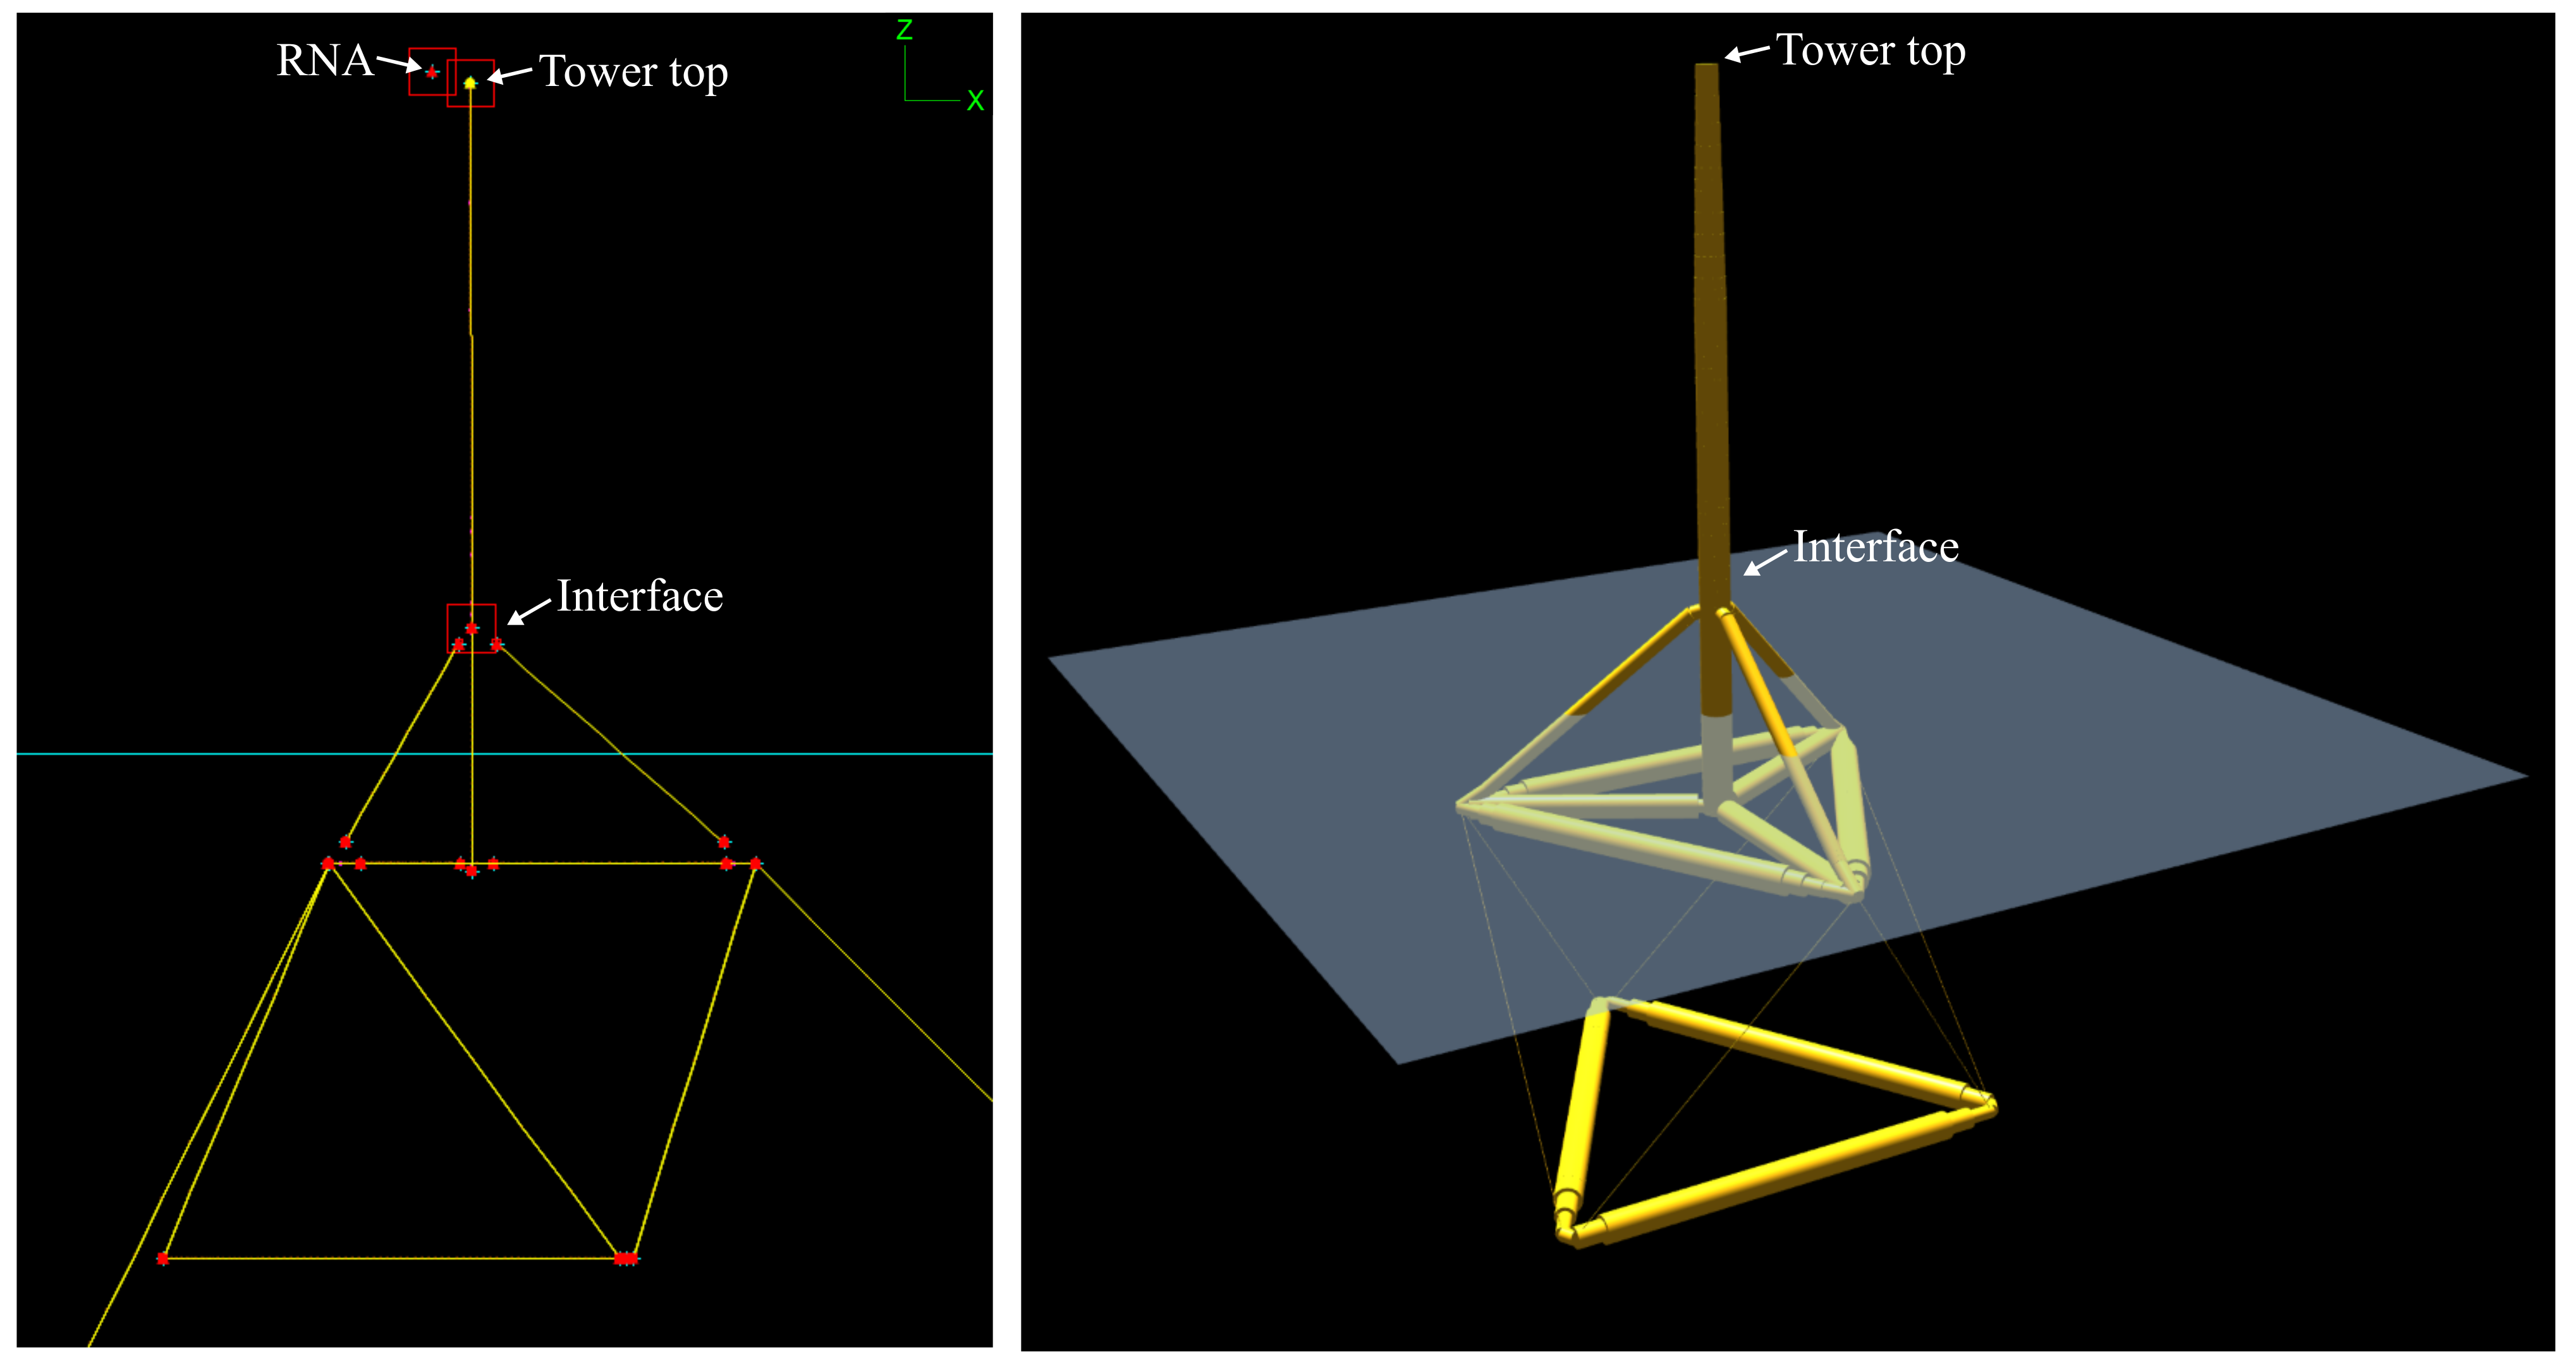The width and height of the screenshot is (2576, 1366).
Task: Click Interface label in left view
Action: [x=639, y=596]
